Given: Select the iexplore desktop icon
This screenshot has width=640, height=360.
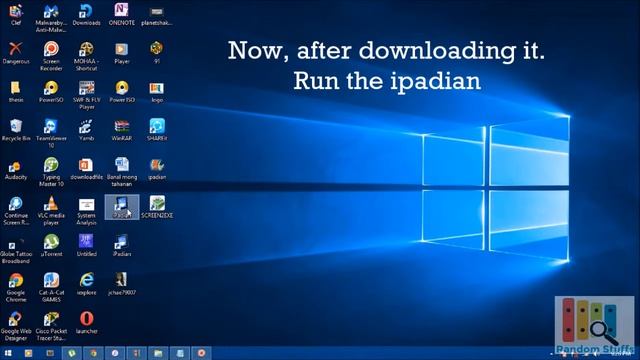Looking at the screenshot, I should (x=87, y=284).
